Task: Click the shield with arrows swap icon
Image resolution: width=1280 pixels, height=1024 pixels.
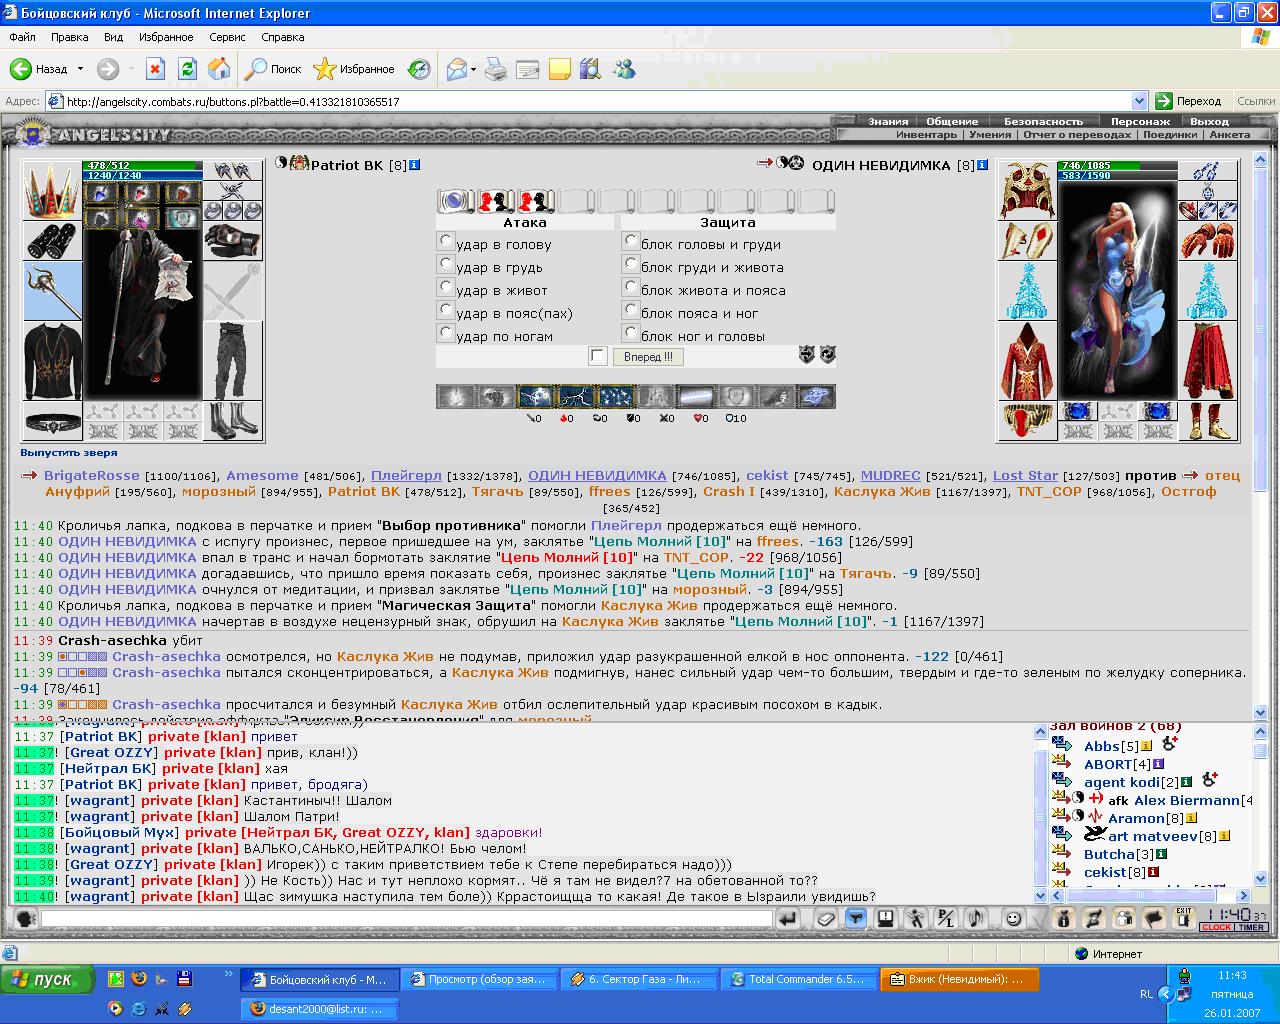Action: coord(807,354)
